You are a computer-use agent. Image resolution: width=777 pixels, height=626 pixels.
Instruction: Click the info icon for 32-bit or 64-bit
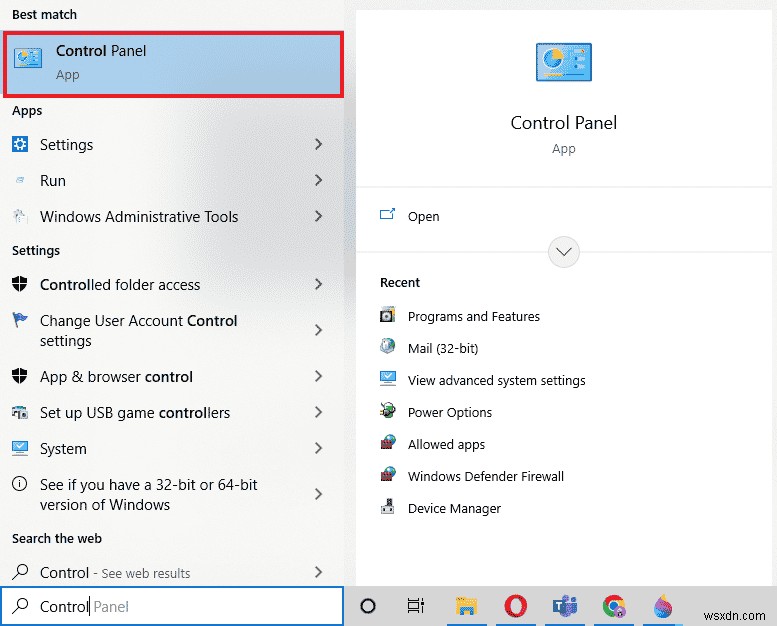(19, 484)
